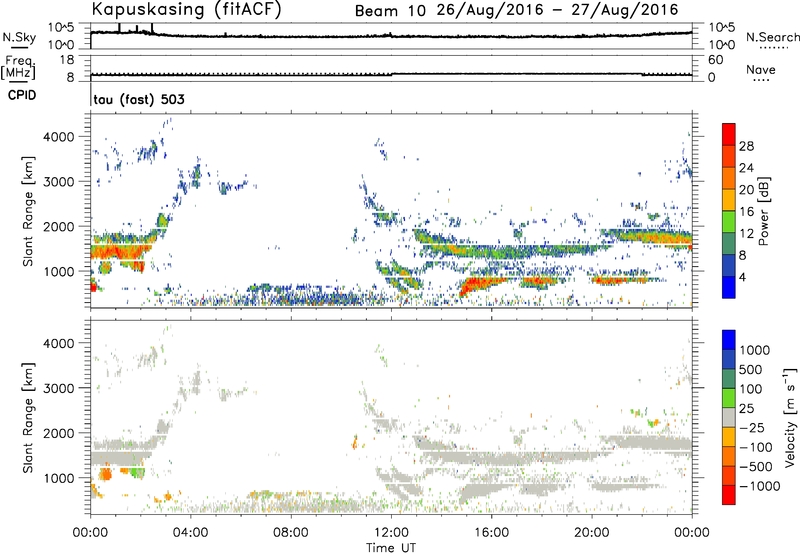Viewport: 800px width, 554px height.
Task: Click the power panel Slant Range label
Action: pyautogui.click(x=28, y=211)
